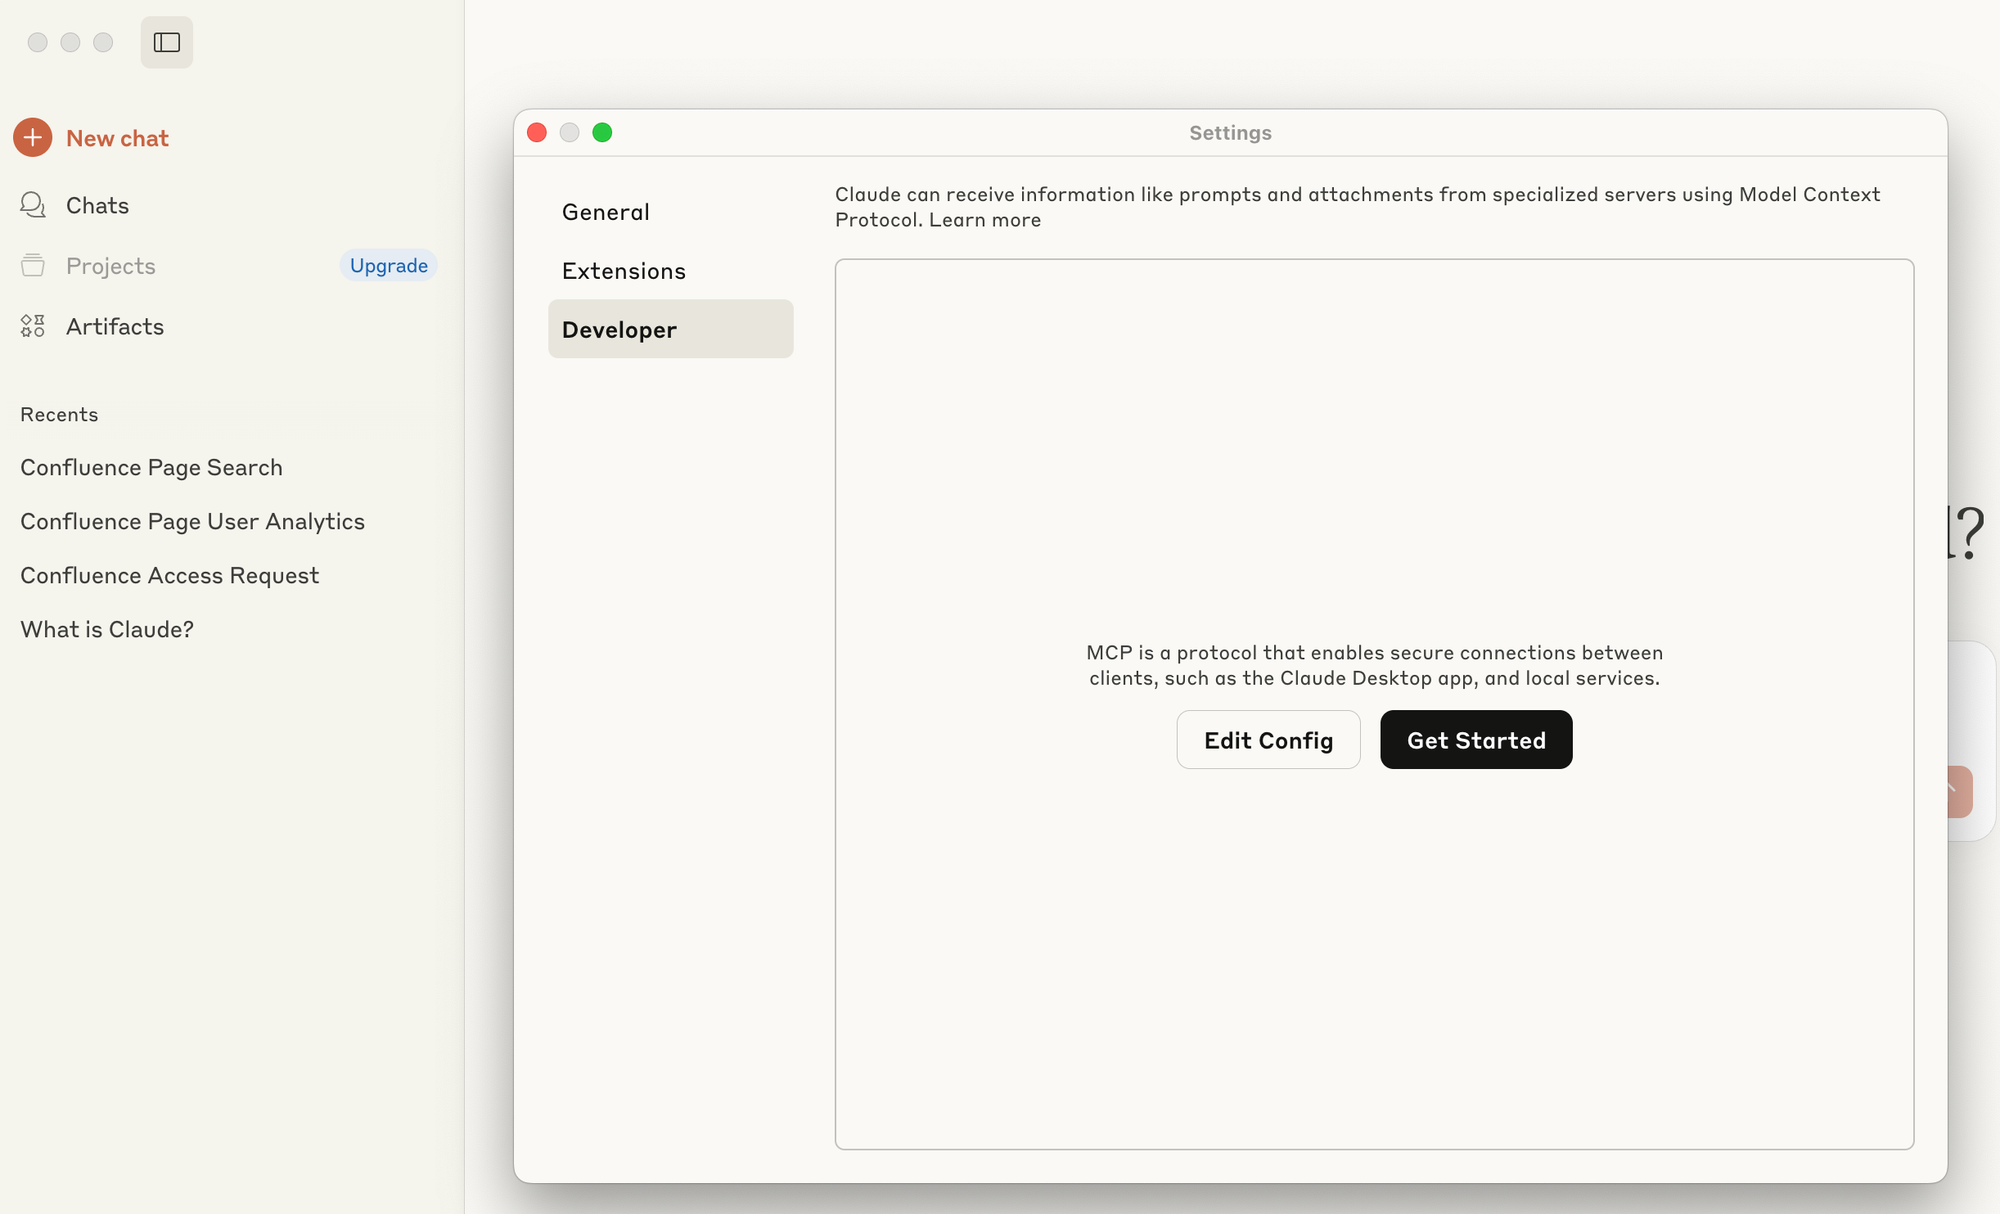Open the General settings tab
The width and height of the screenshot is (2000, 1214).
point(605,212)
